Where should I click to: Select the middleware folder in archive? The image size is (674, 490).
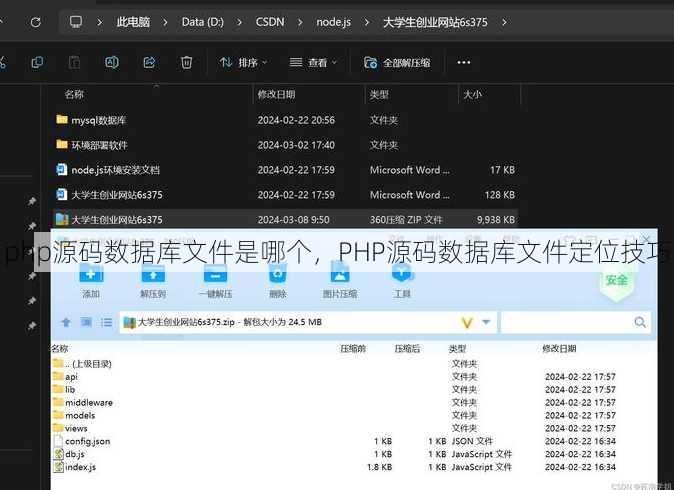354,402
